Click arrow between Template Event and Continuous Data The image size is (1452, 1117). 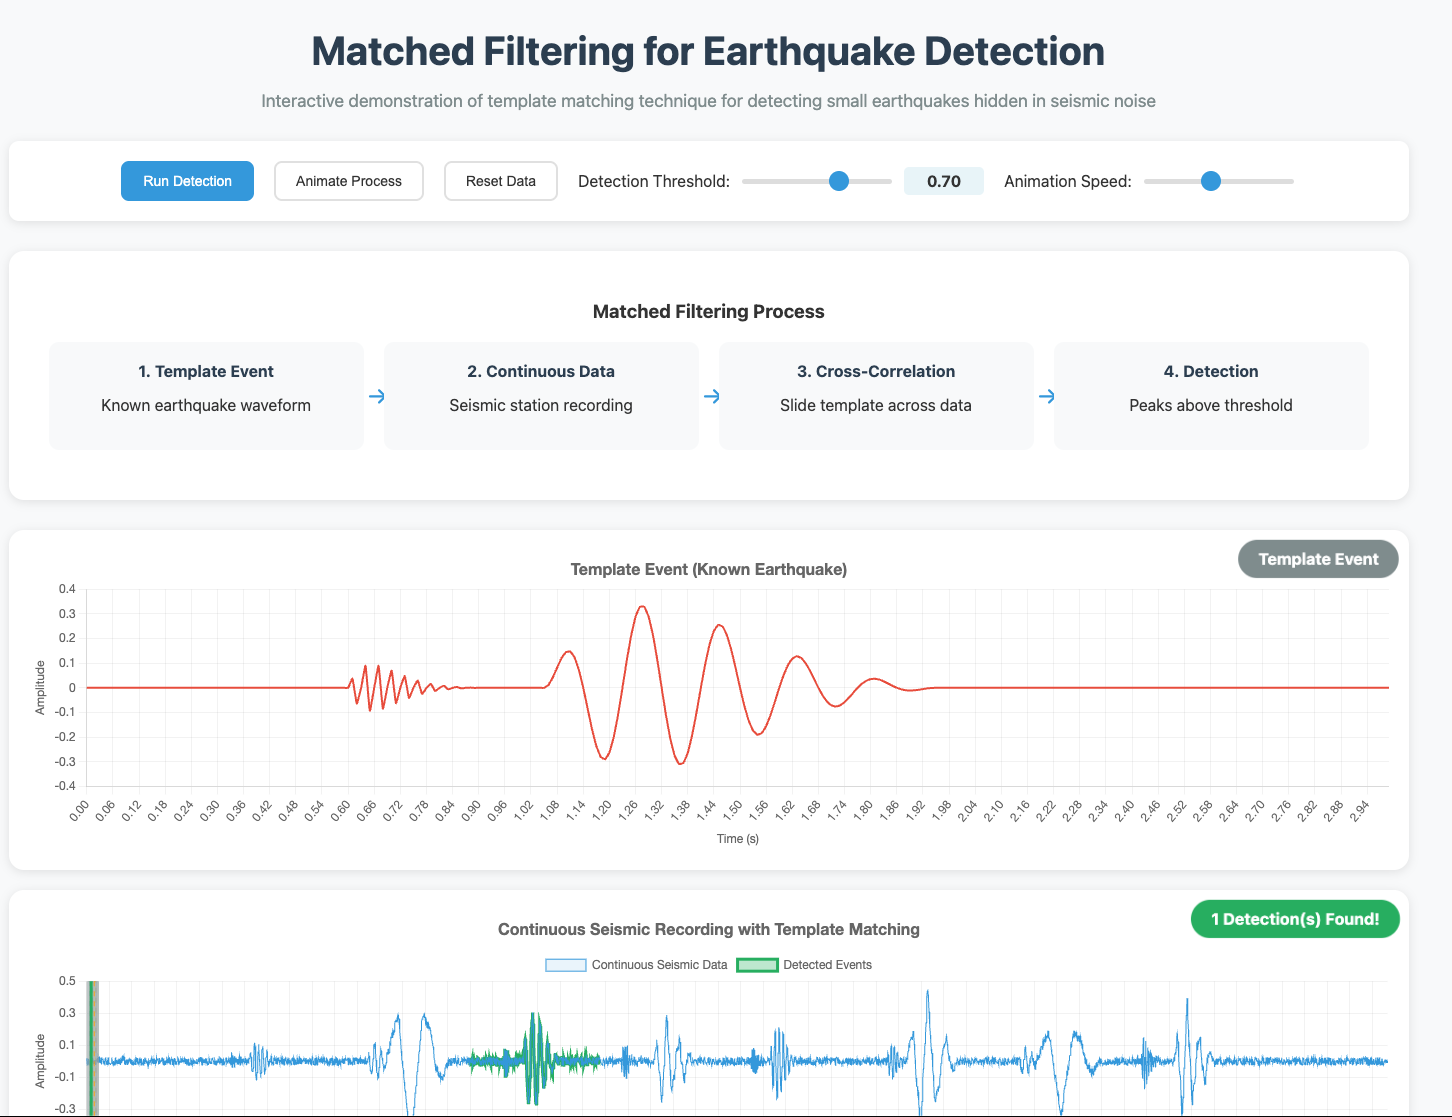[x=376, y=396]
